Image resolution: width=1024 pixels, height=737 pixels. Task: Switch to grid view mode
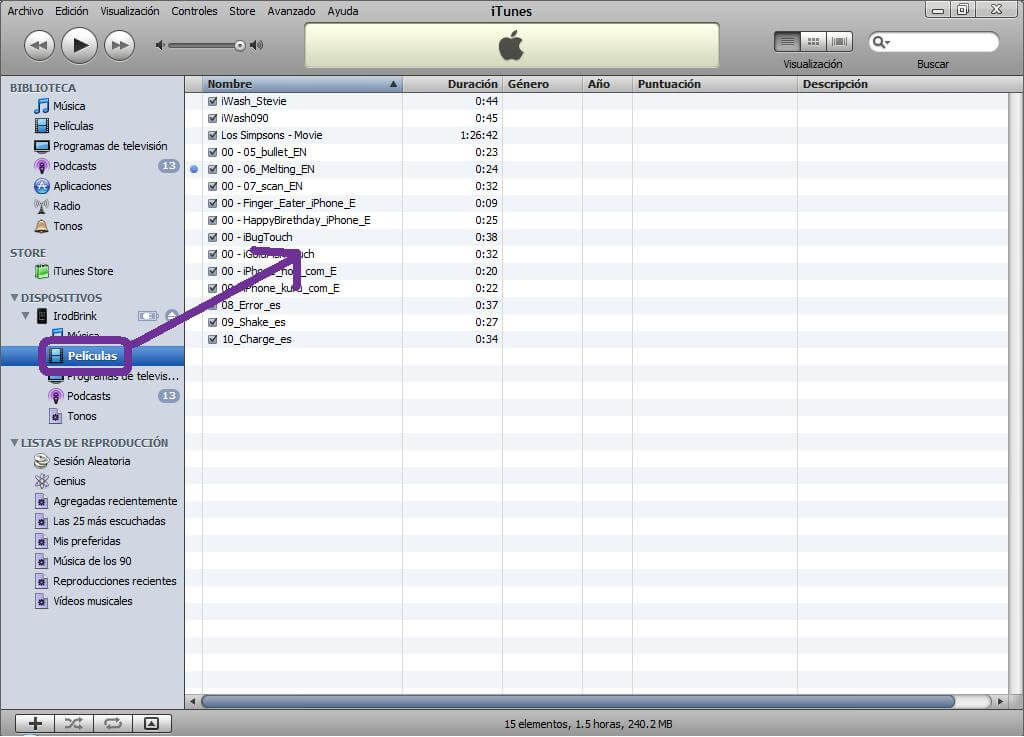click(813, 42)
